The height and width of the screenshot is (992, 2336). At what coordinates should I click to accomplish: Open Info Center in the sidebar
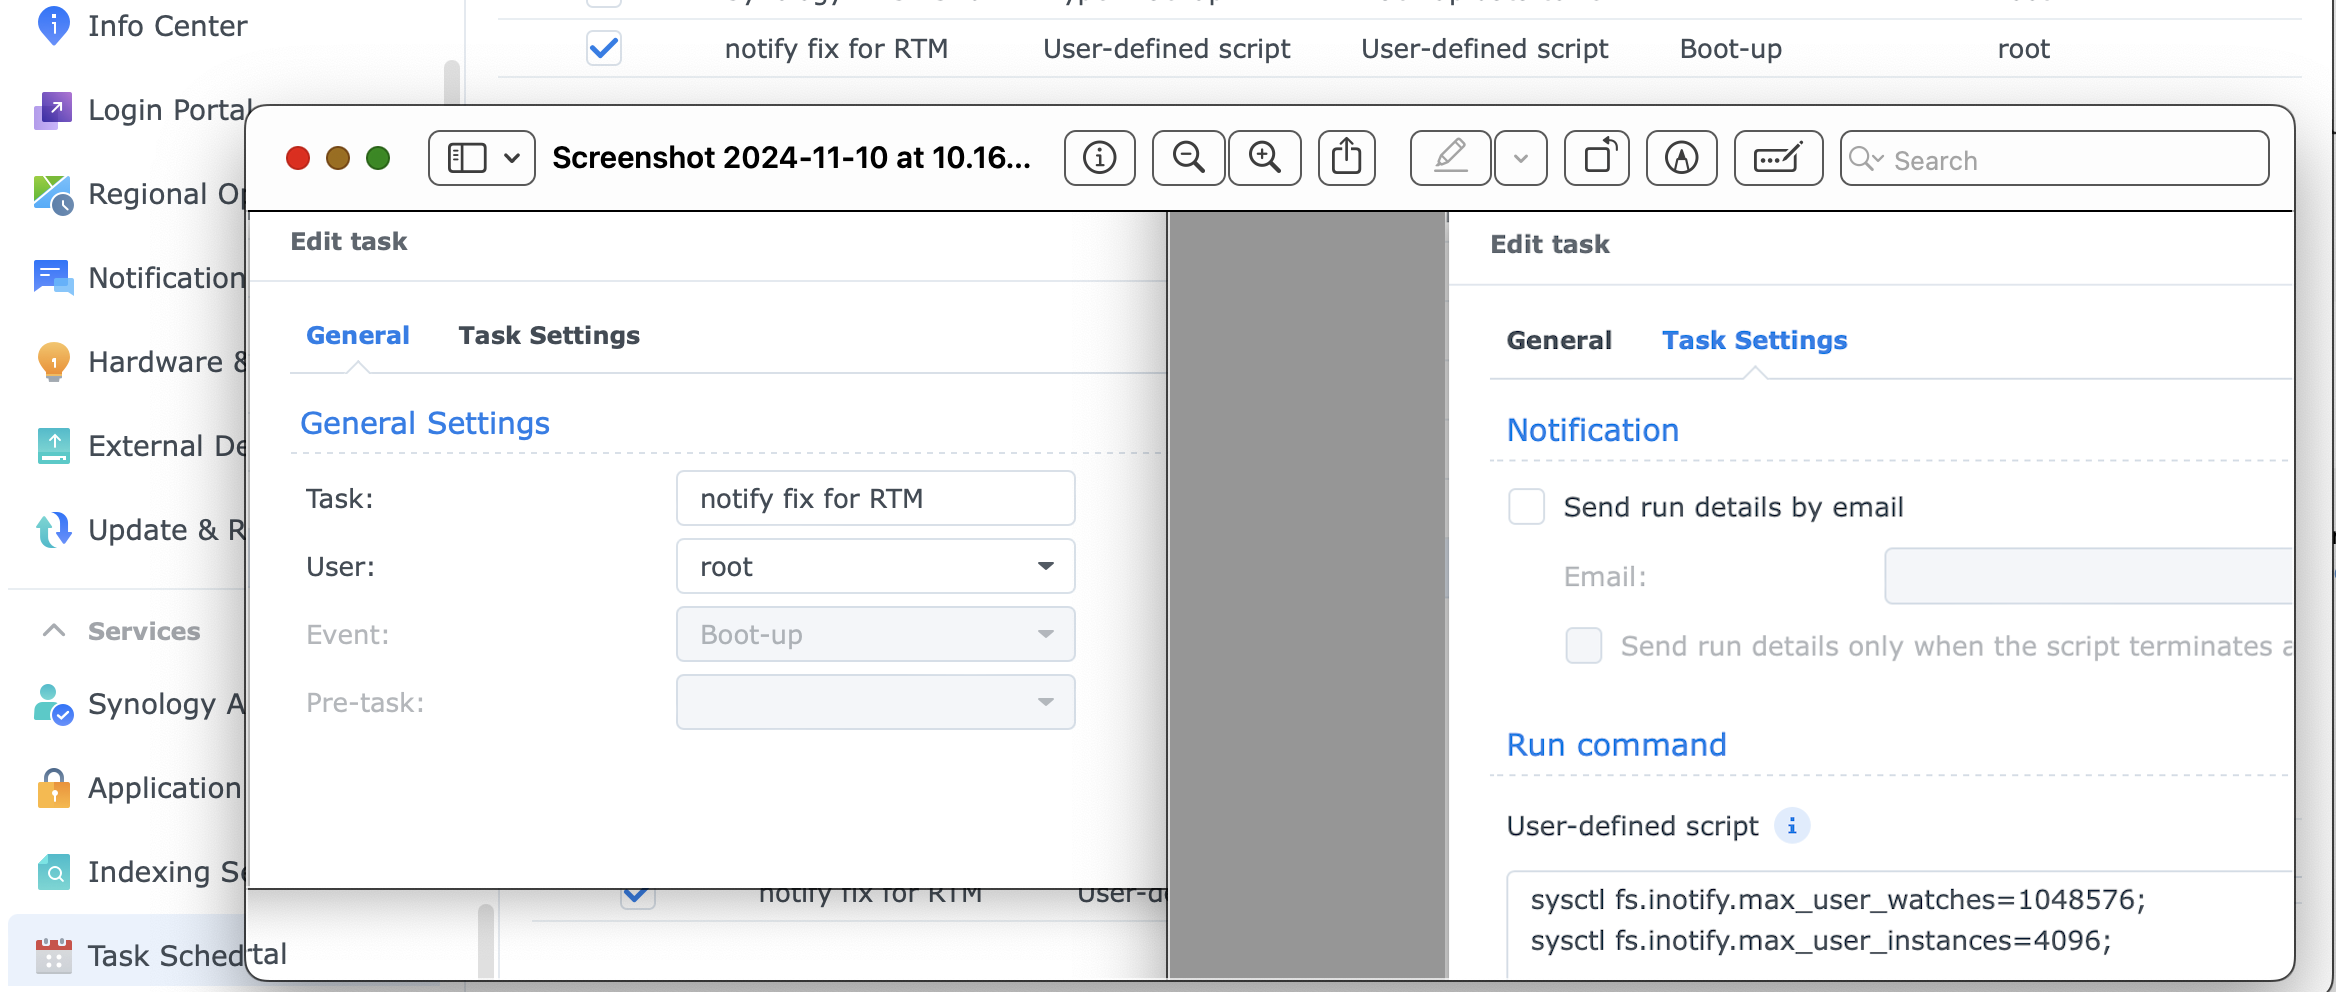(x=140, y=26)
